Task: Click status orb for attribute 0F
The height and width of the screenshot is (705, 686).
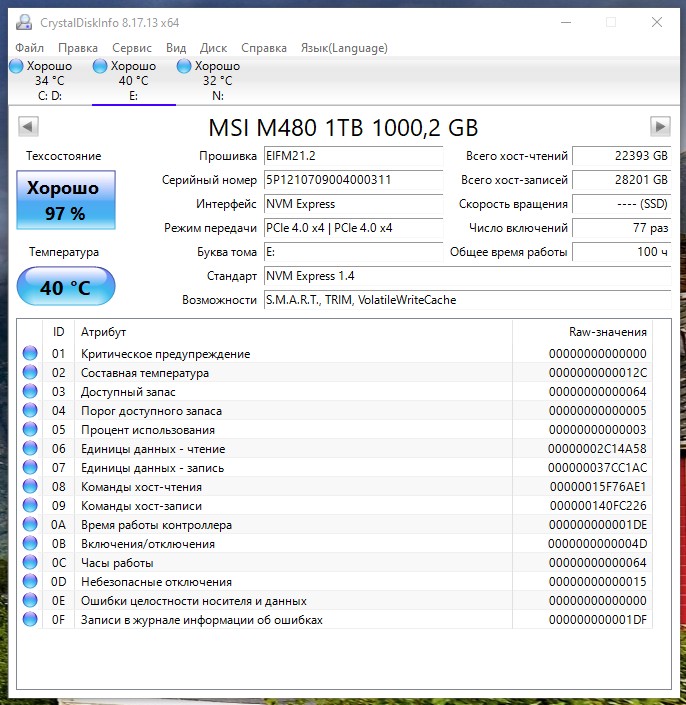Action: (30, 619)
